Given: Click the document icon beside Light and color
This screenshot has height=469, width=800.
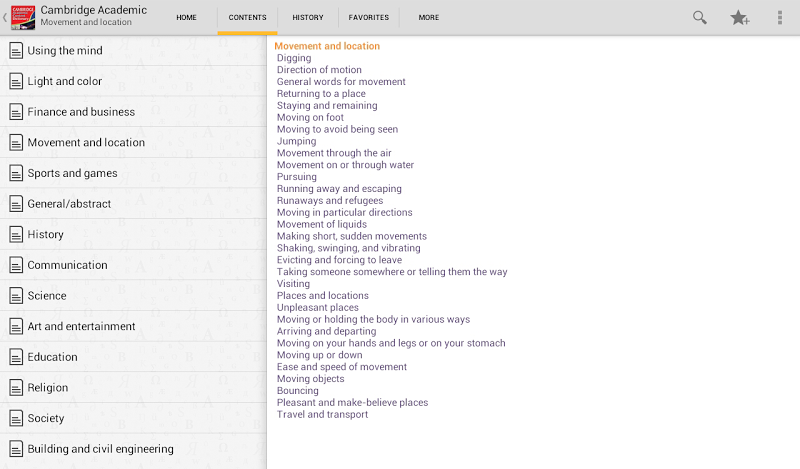Looking at the screenshot, I should pyautogui.click(x=16, y=81).
